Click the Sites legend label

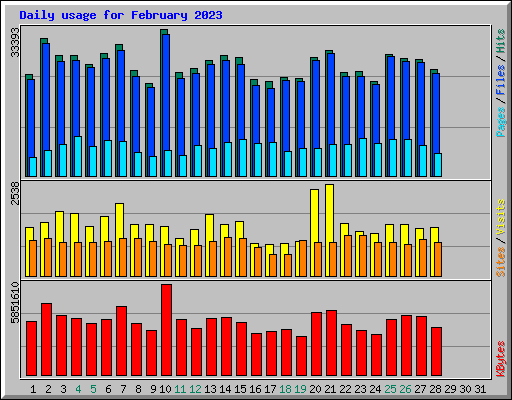[x=501, y=262]
